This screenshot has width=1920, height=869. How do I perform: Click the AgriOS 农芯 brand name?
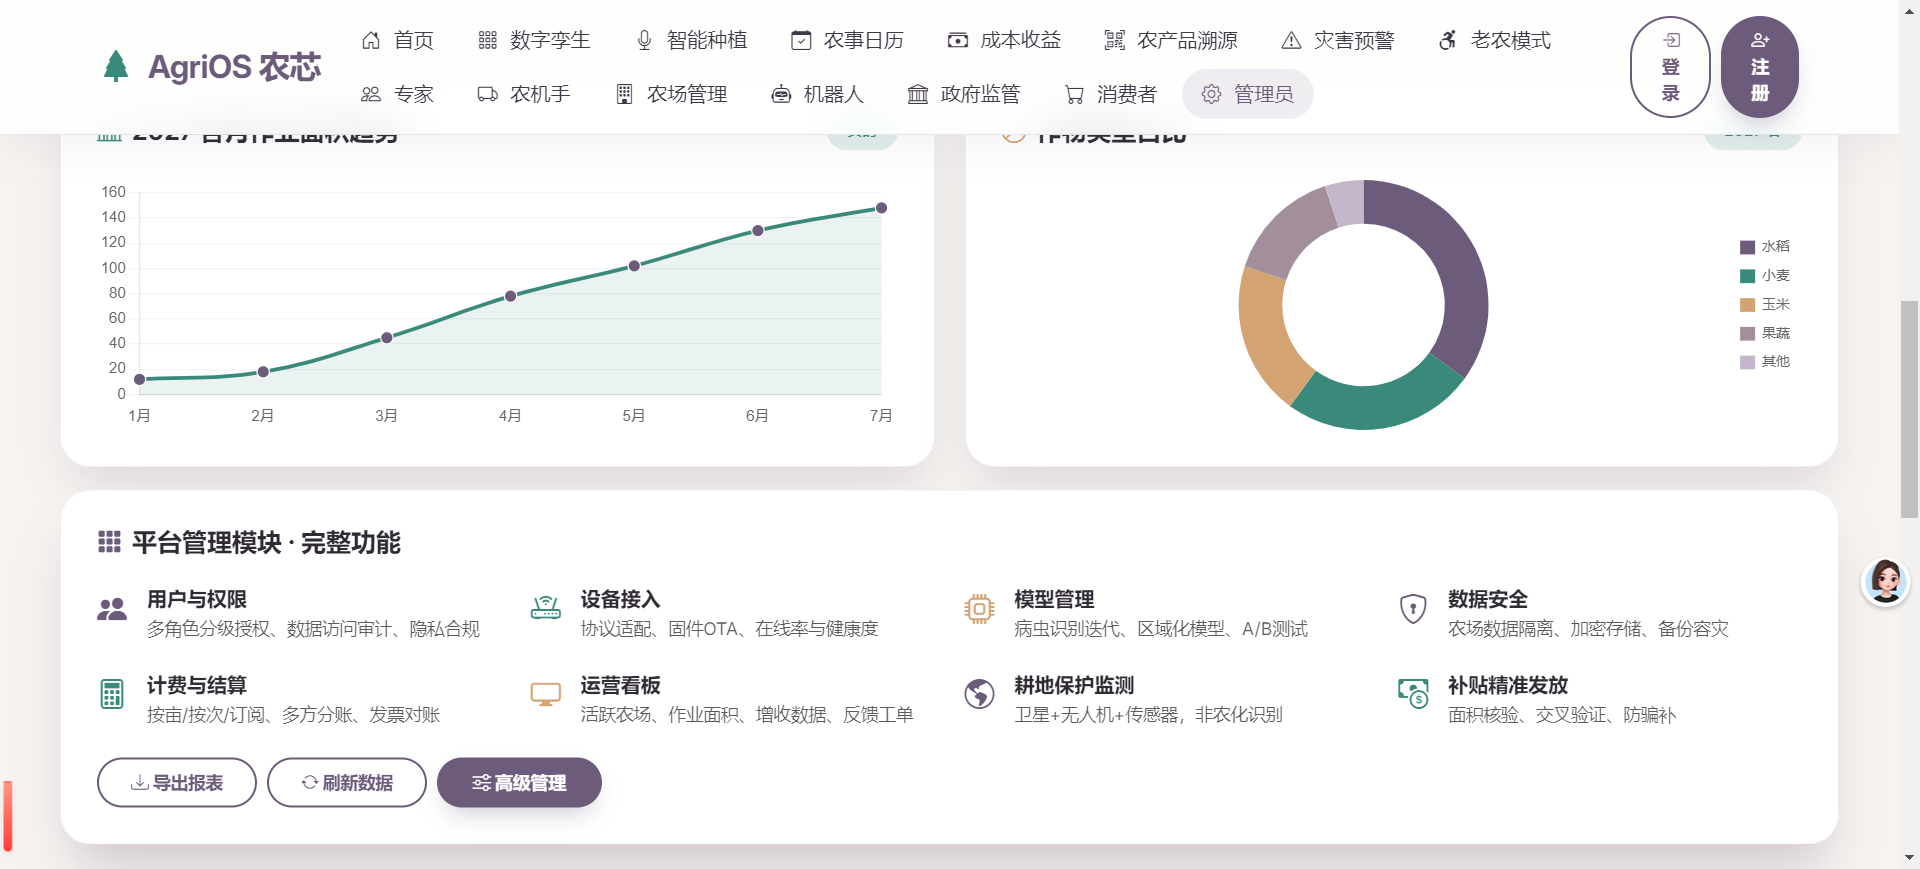(x=235, y=67)
